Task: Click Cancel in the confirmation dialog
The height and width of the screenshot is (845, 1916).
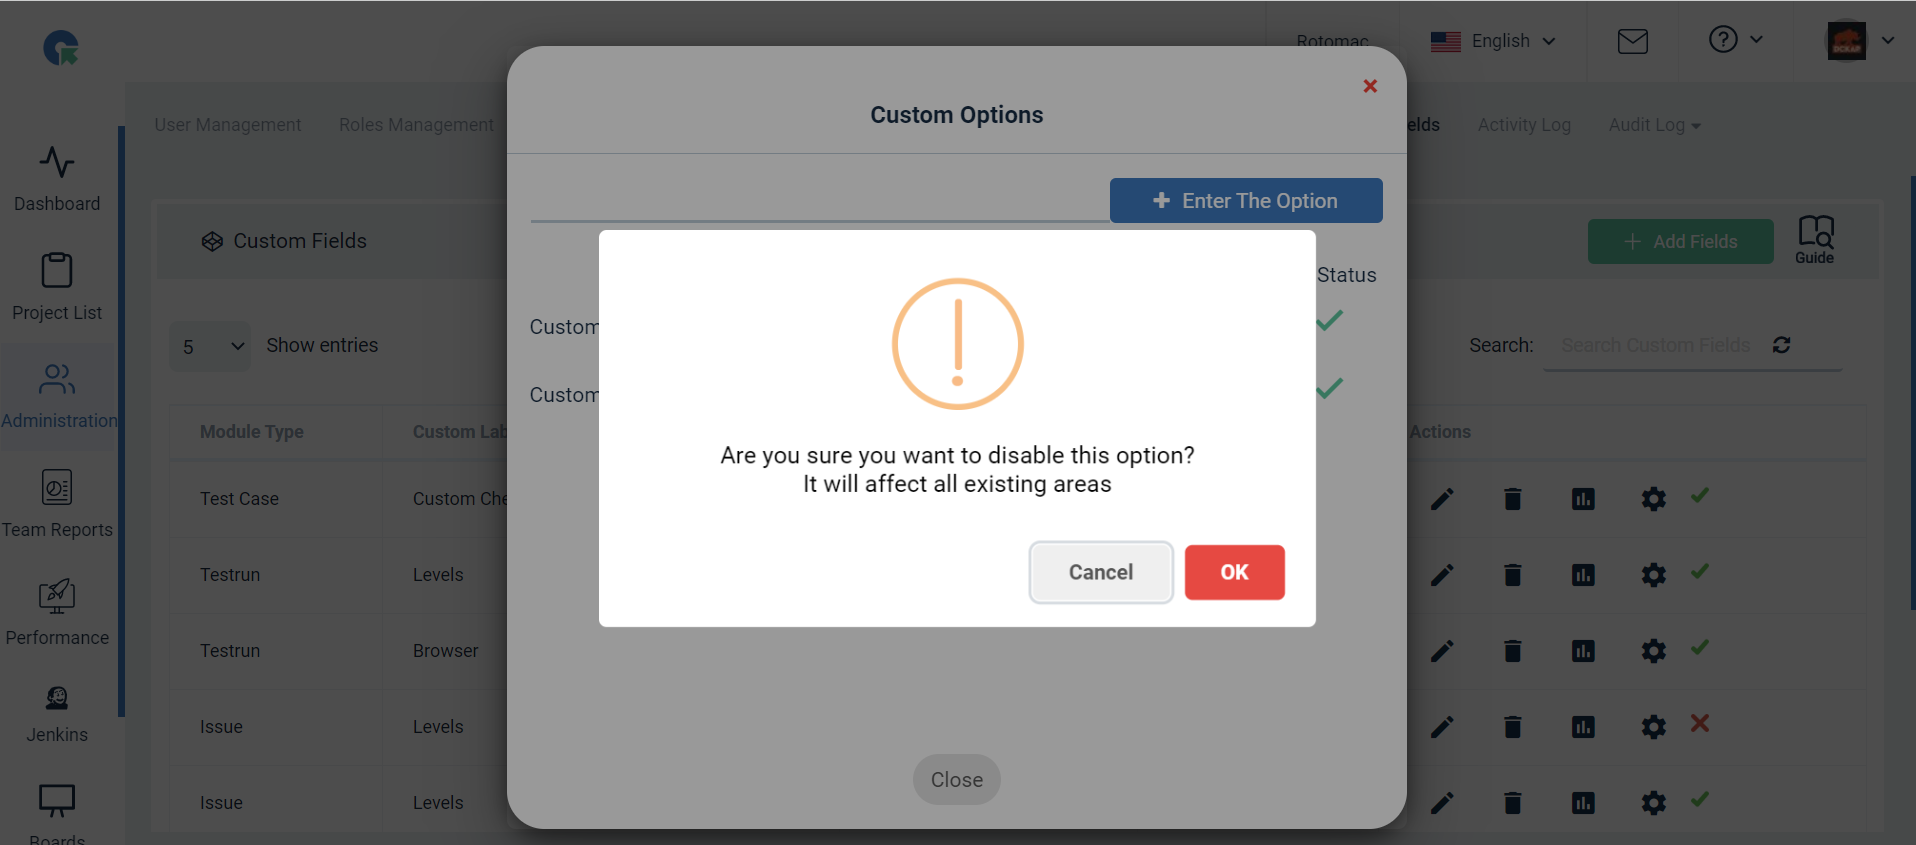Action: pyautogui.click(x=1101, y=572)
